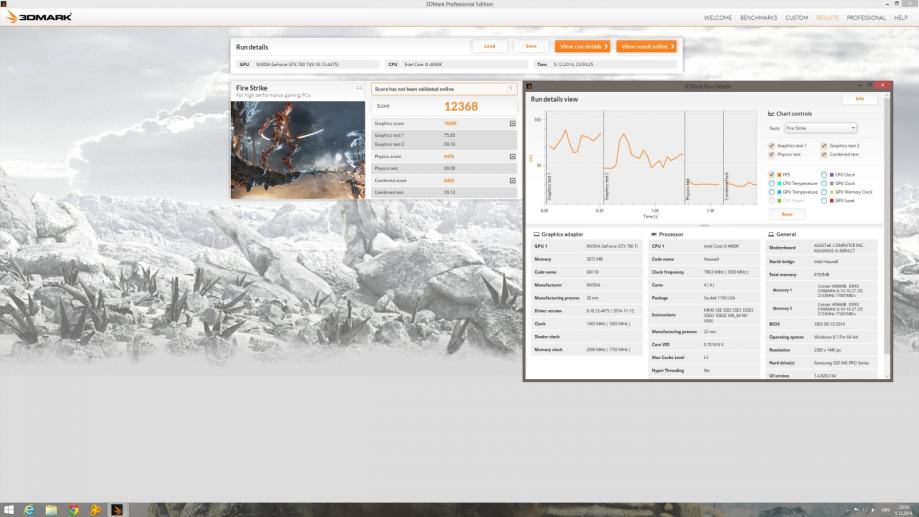This screenshot has height=517, width=919.
Task: Click the Hyper Threading row in Processor
Action: point(704,370)
